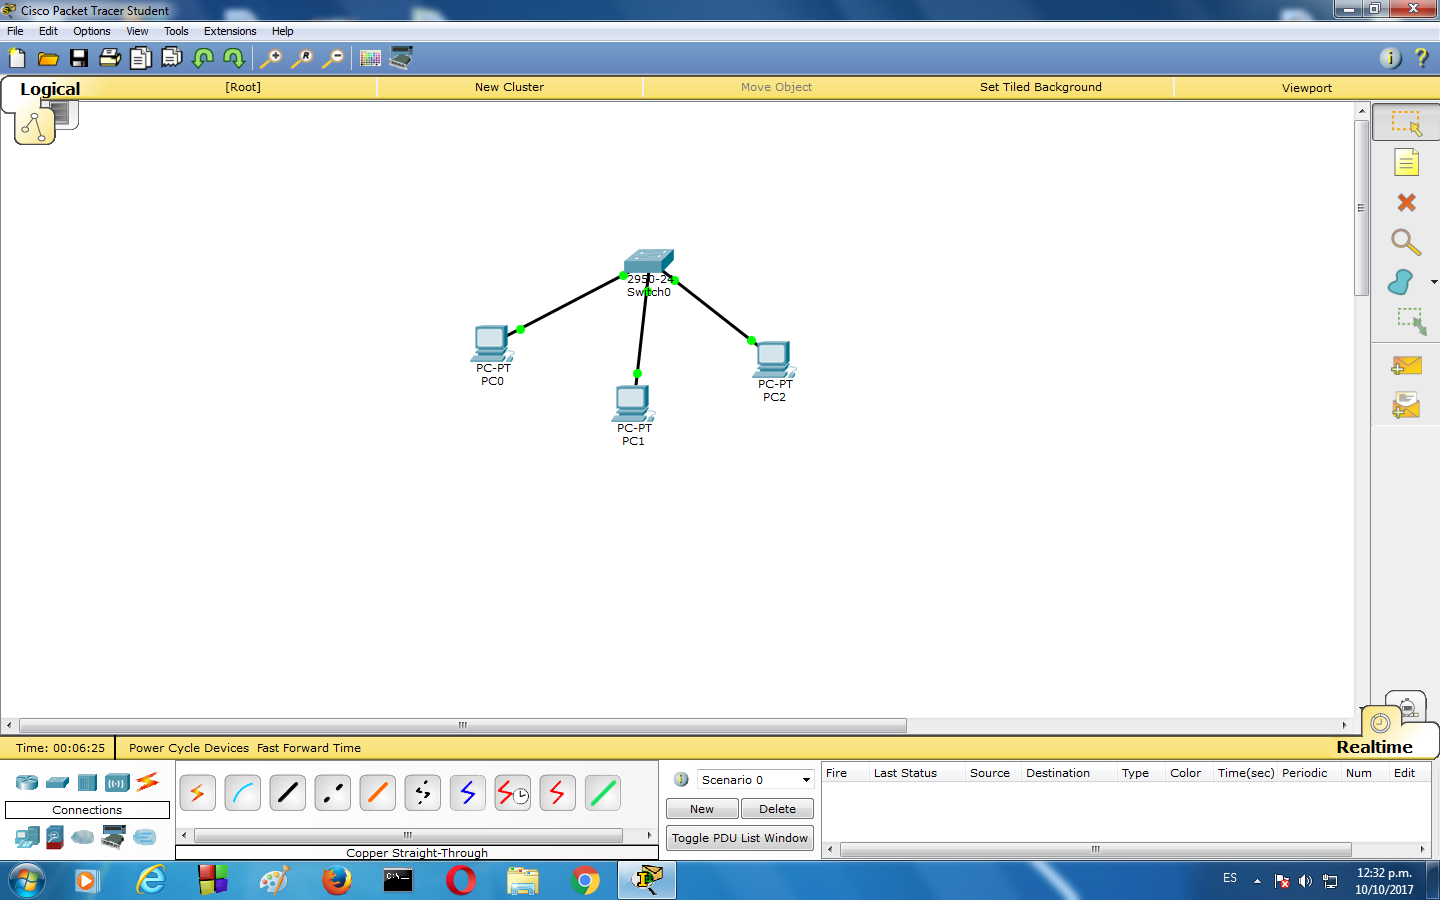Select the Add Simple PDU tool
Screen dimensions: 1440x900
point(1405,366)
